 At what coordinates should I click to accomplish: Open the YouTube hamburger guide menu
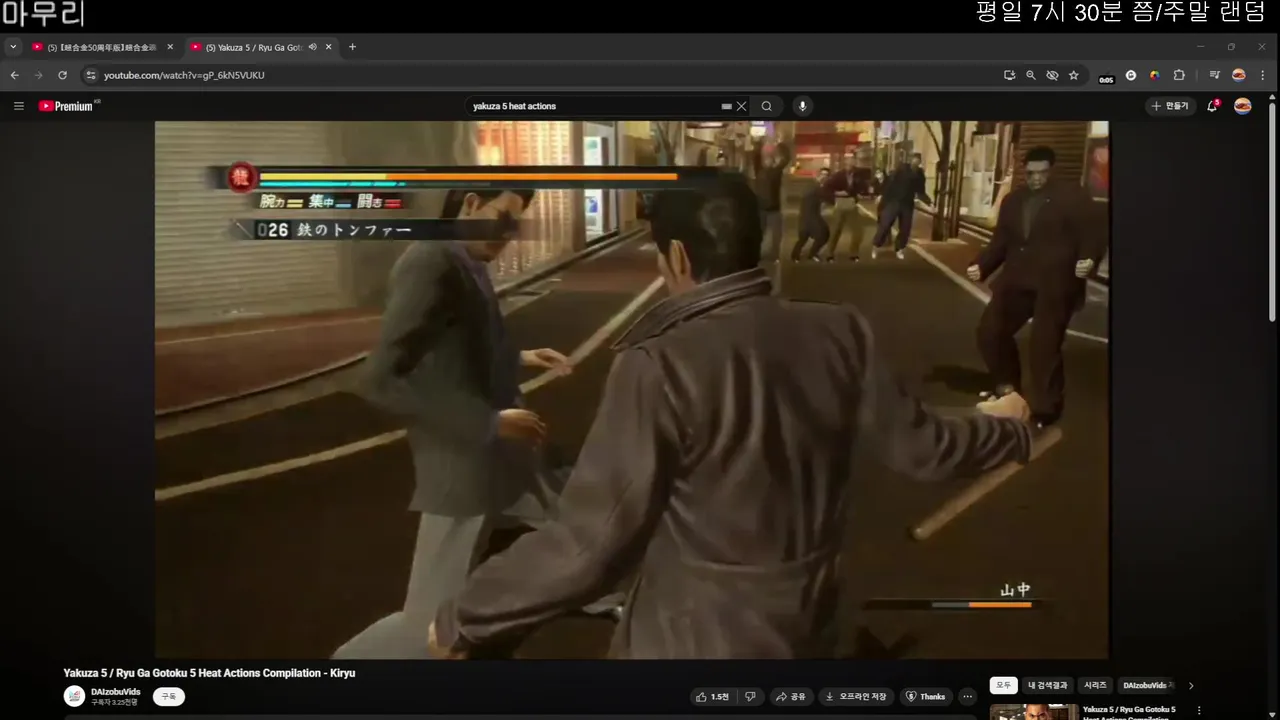point(18,106)
